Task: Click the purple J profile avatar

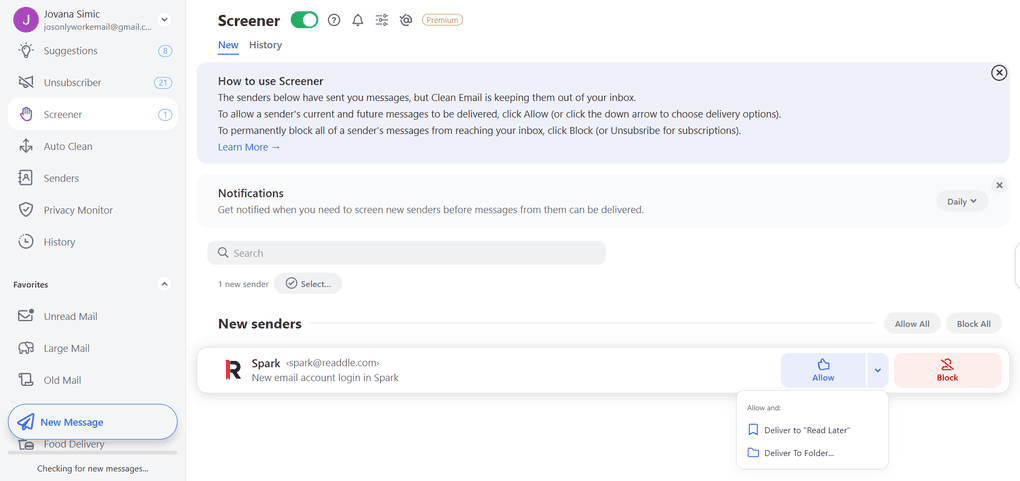Action: (x=26, y=20)
